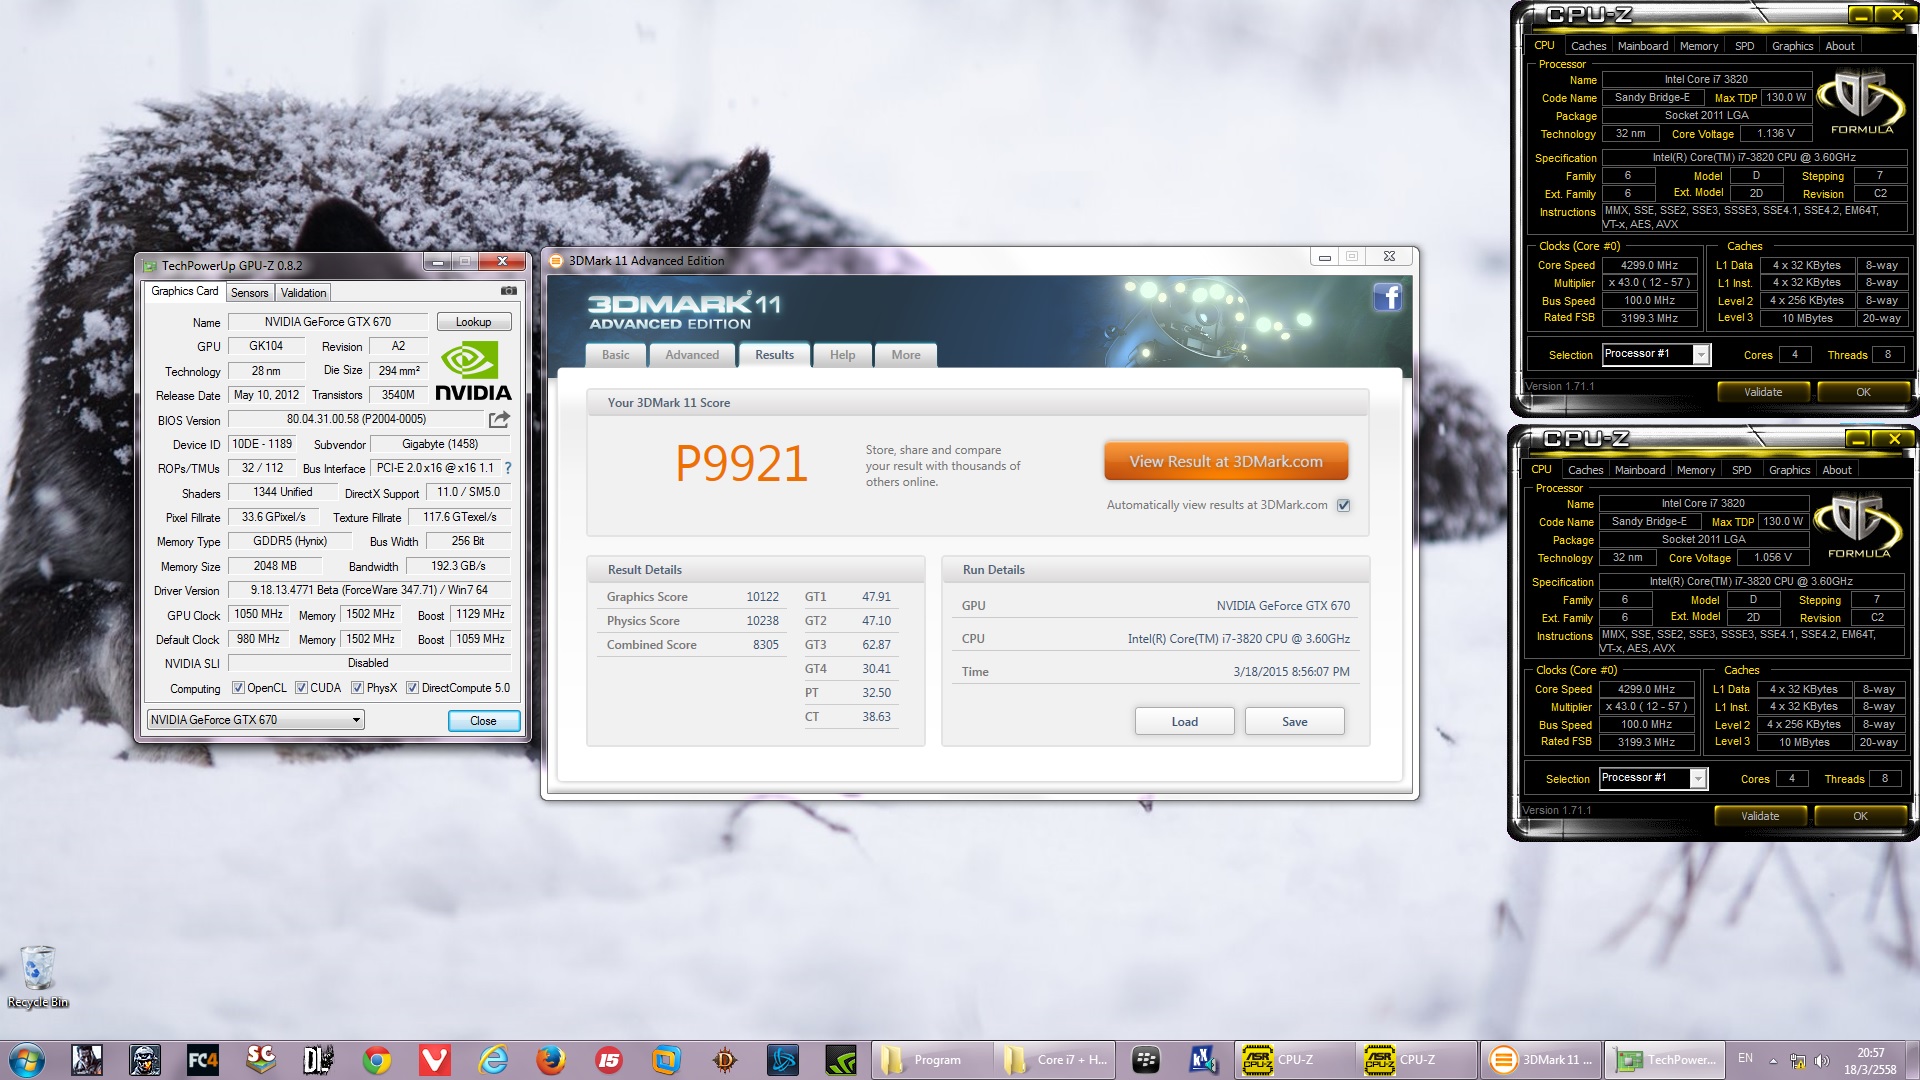Click the bus interface question mark
1920x1080 pixels.
[508, 468]
